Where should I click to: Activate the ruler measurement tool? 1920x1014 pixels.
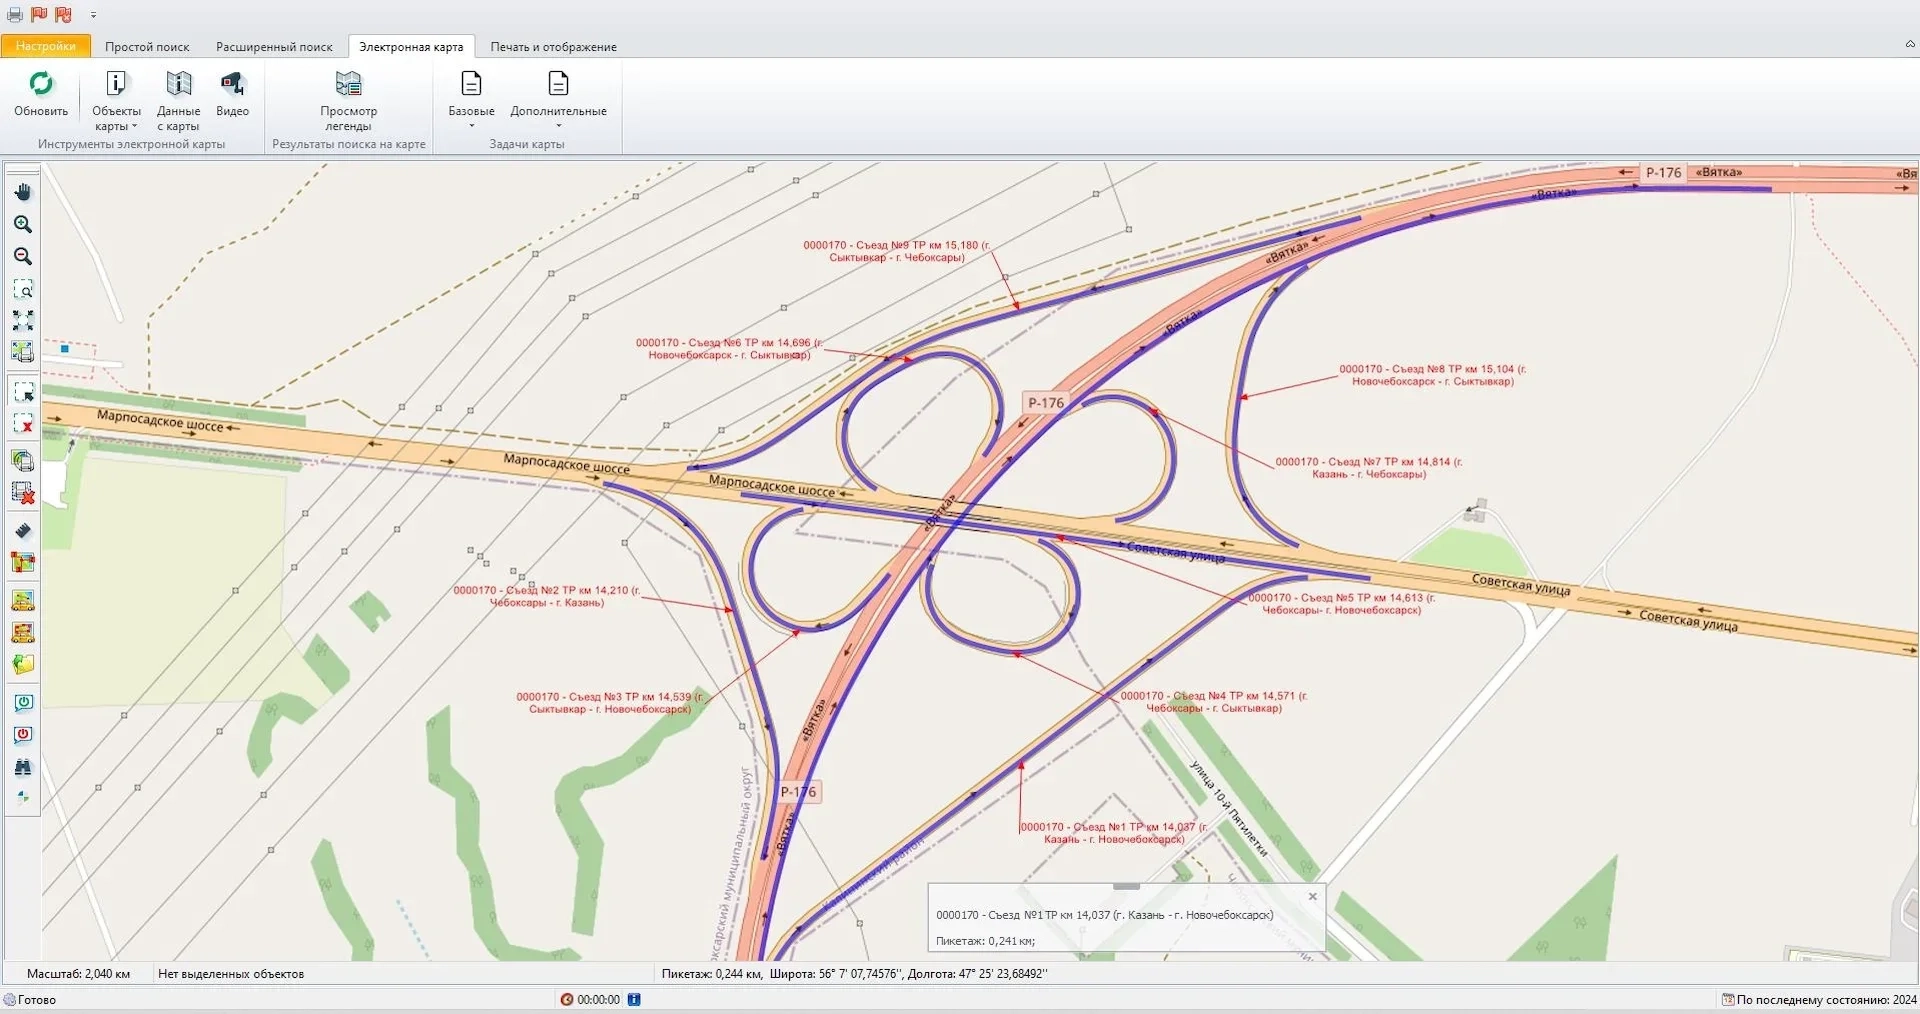coord(23,531)
